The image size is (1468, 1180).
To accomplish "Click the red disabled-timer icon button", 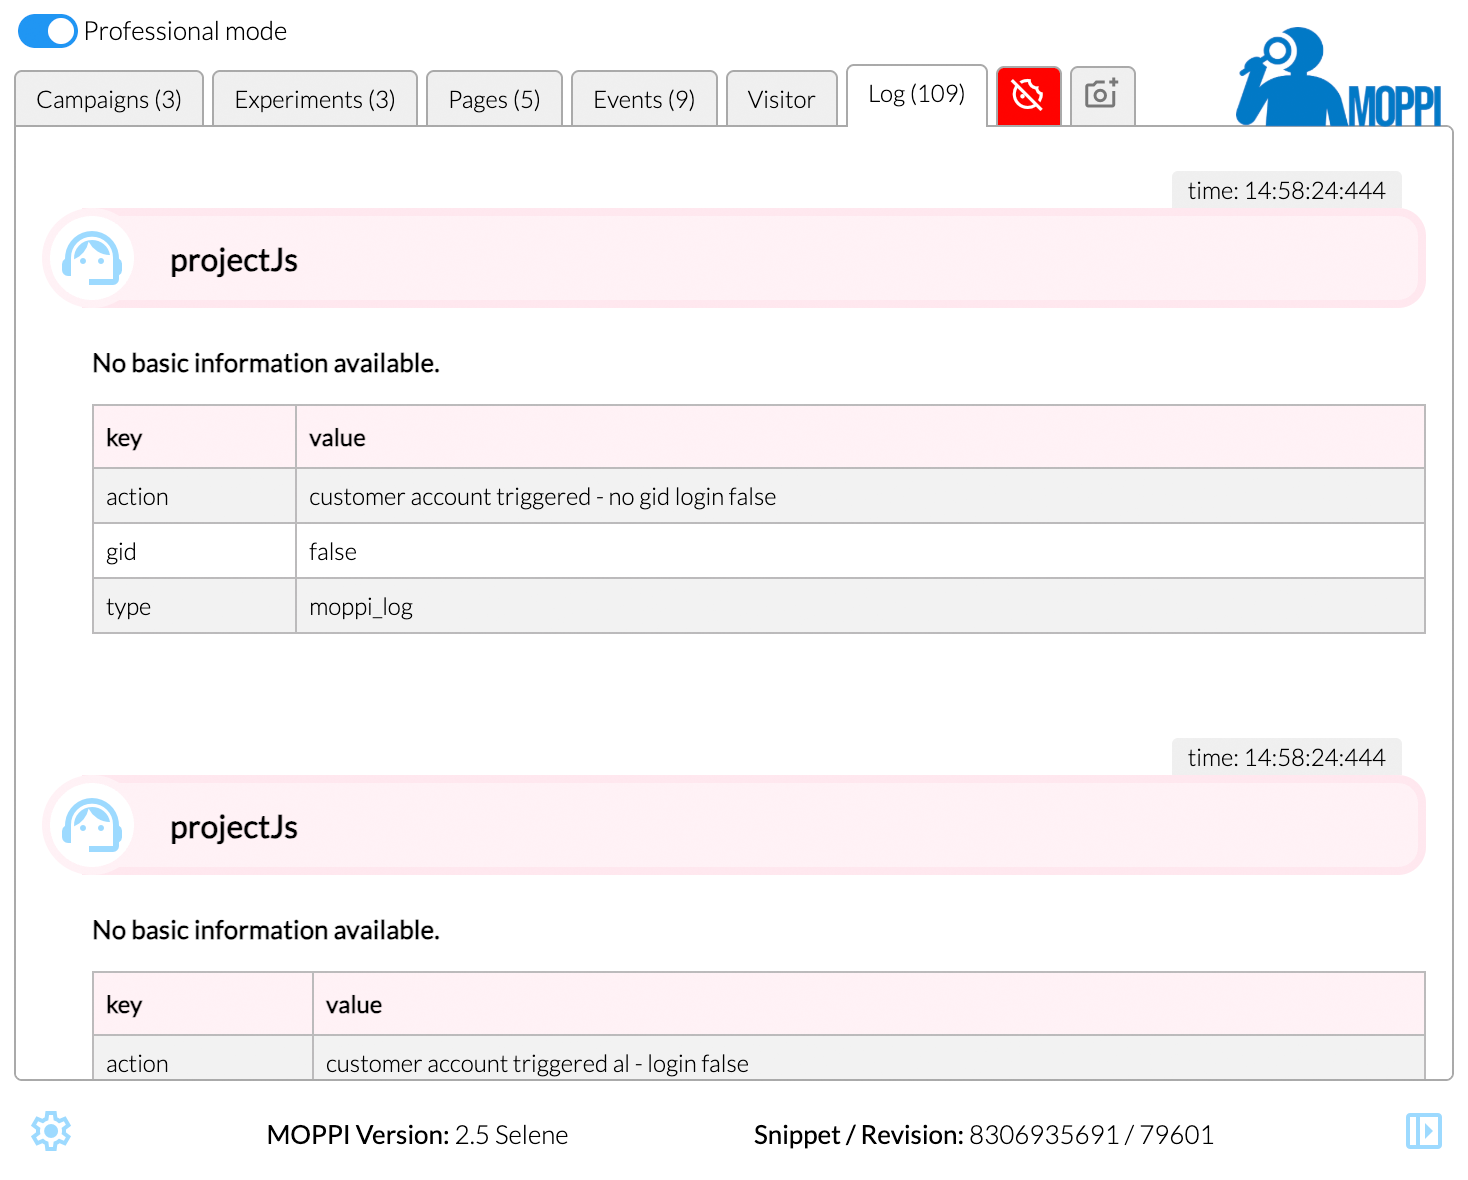I will tap(1028, 96).
